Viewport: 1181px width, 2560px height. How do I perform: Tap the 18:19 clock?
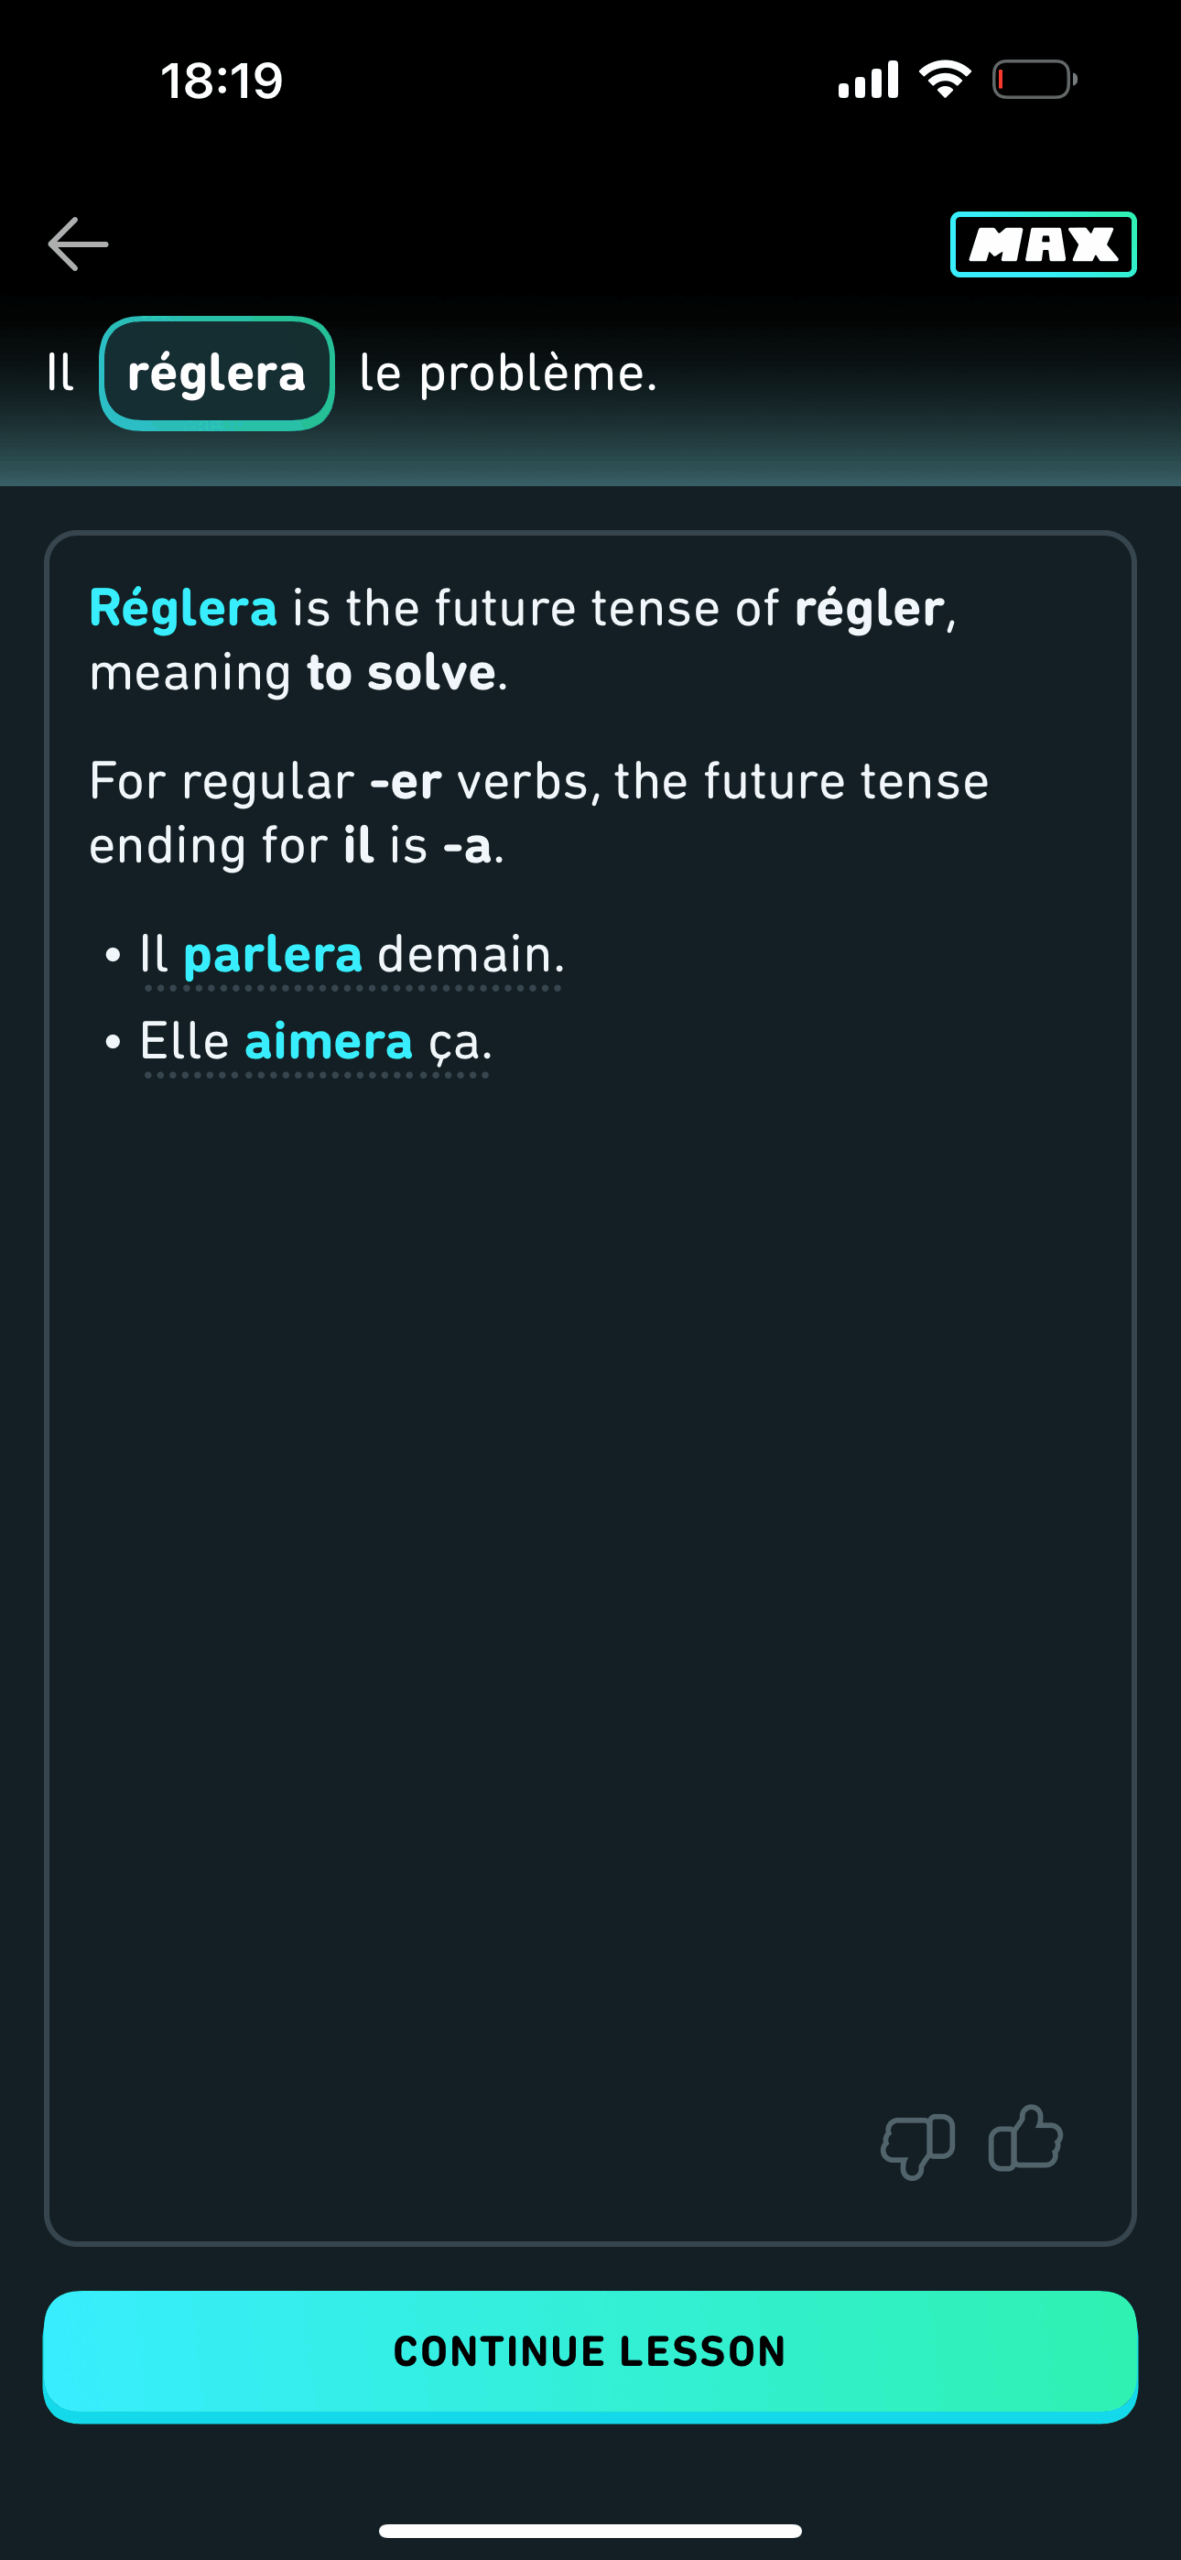222,81
